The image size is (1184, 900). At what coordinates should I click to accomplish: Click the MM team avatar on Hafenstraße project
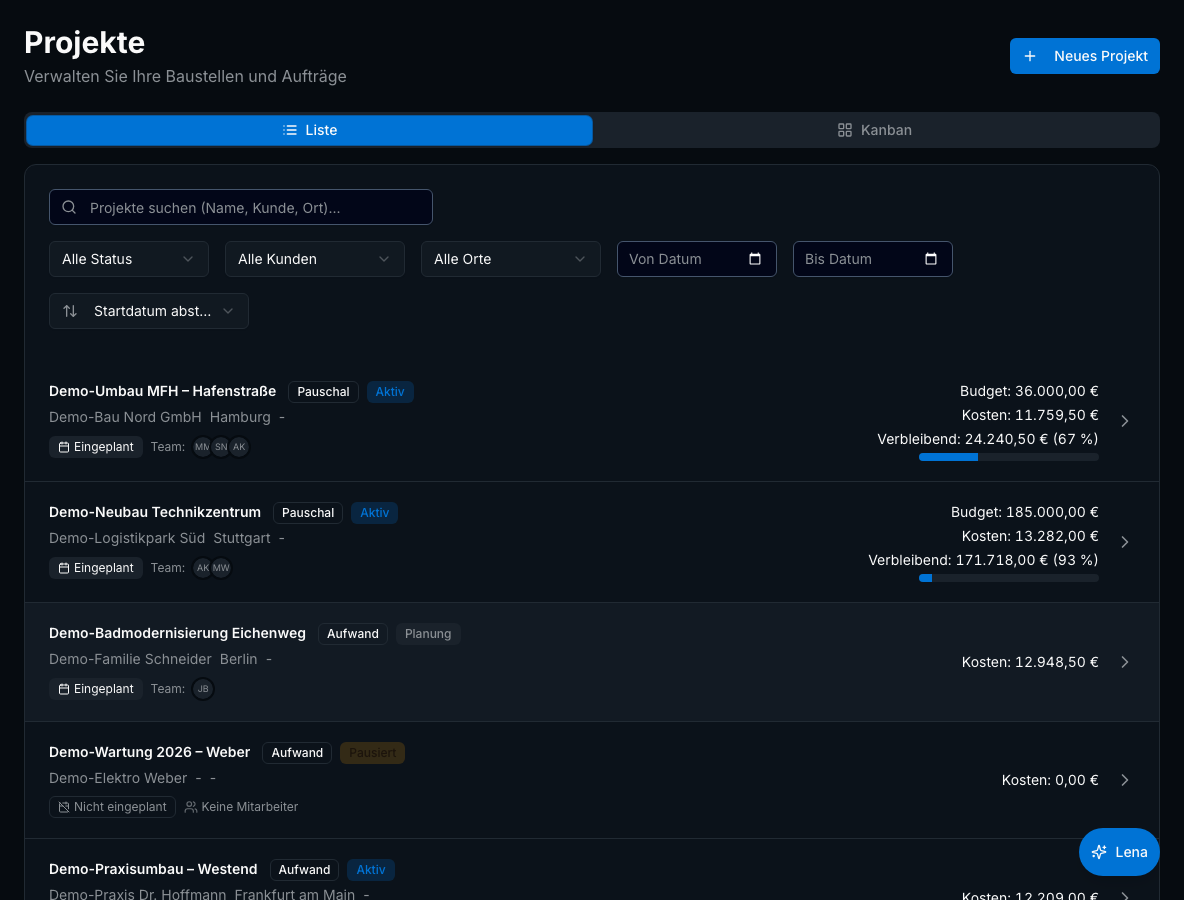tap(202, 447)
